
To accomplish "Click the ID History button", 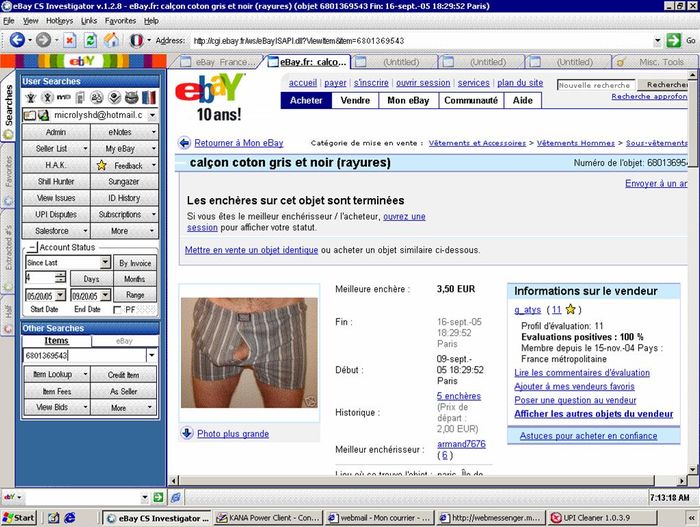I will [x=124, y=198].
